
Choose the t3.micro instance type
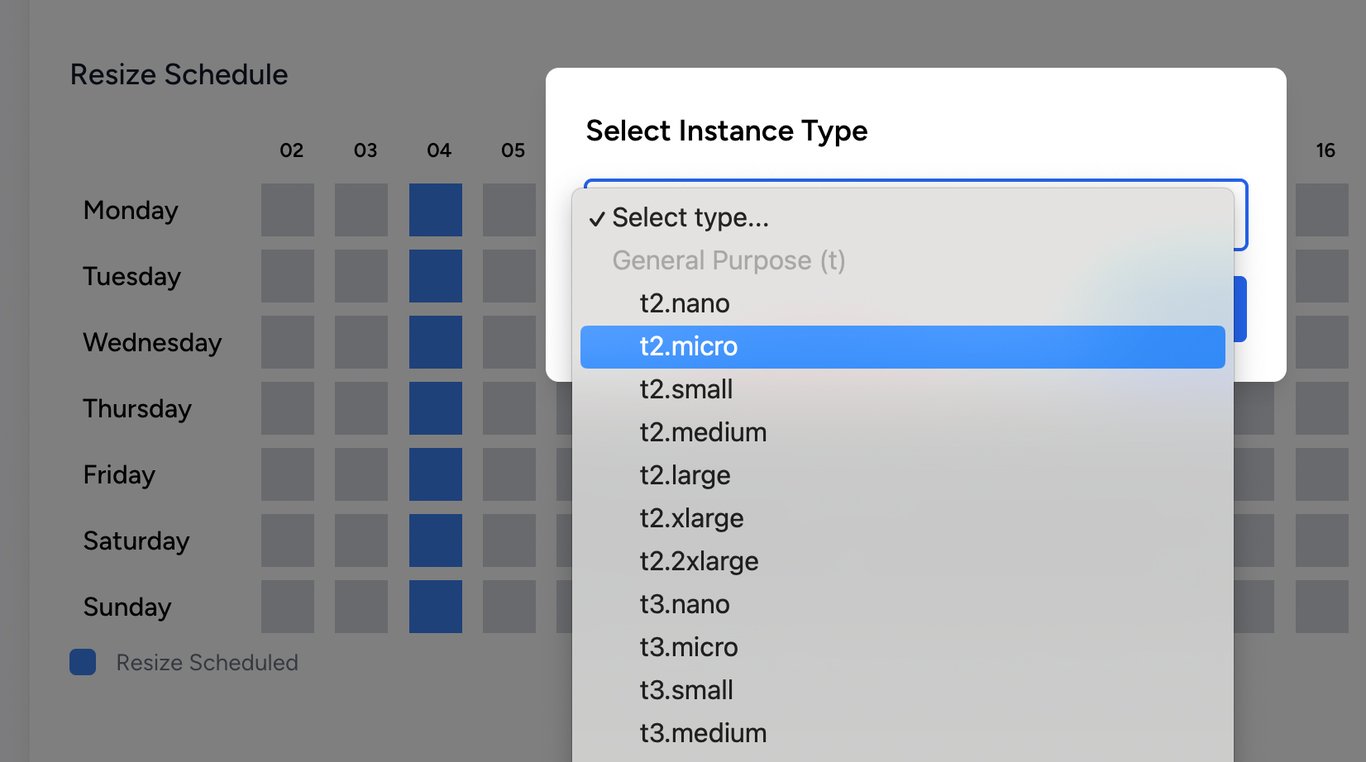pos(689,647)
